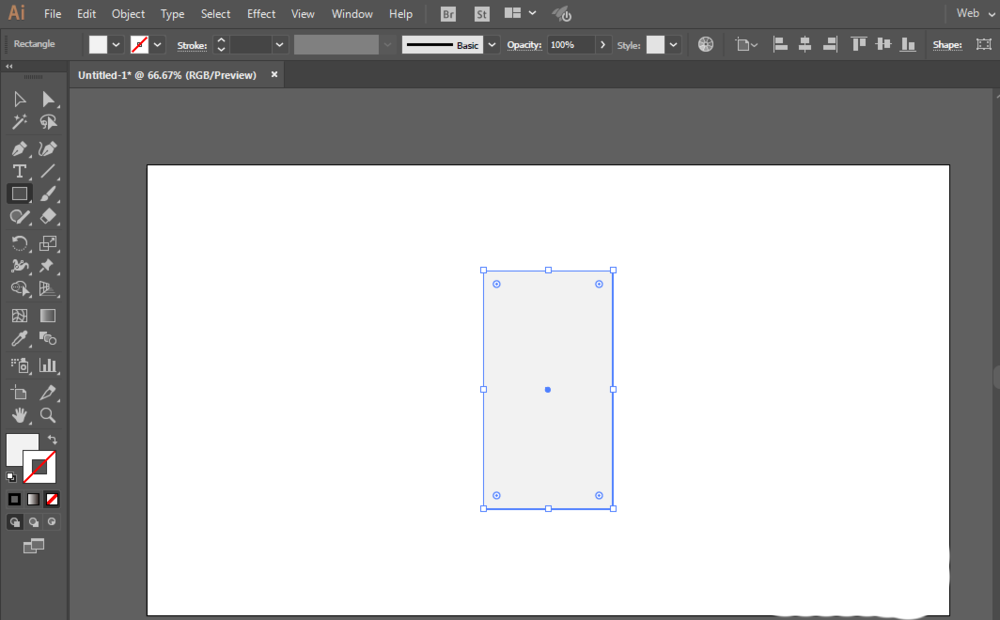Select the Pen tool
This screenshot has width=1000, height=620.
pyautogui.click(x=19, y=148)
